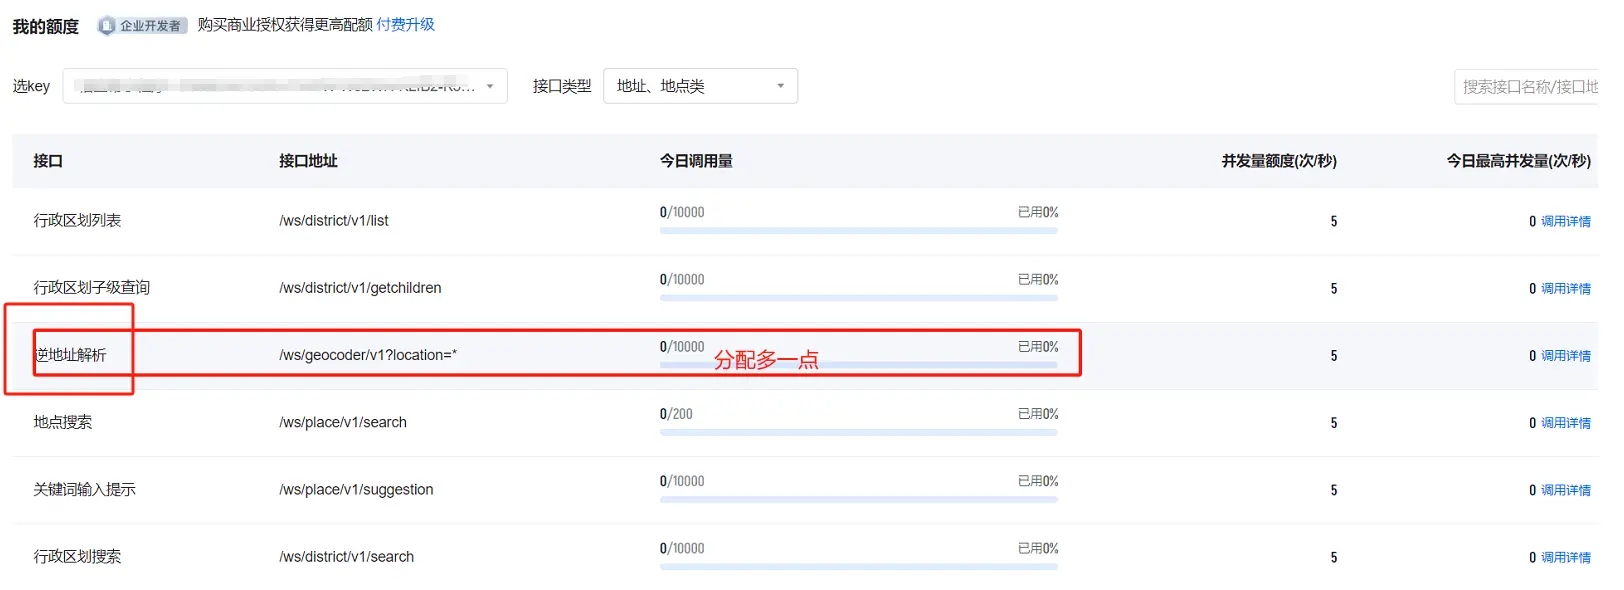Select the 关键词输入提示 interface name
The height and width of the screenshot is (590, 1624).
coord(85,489)
